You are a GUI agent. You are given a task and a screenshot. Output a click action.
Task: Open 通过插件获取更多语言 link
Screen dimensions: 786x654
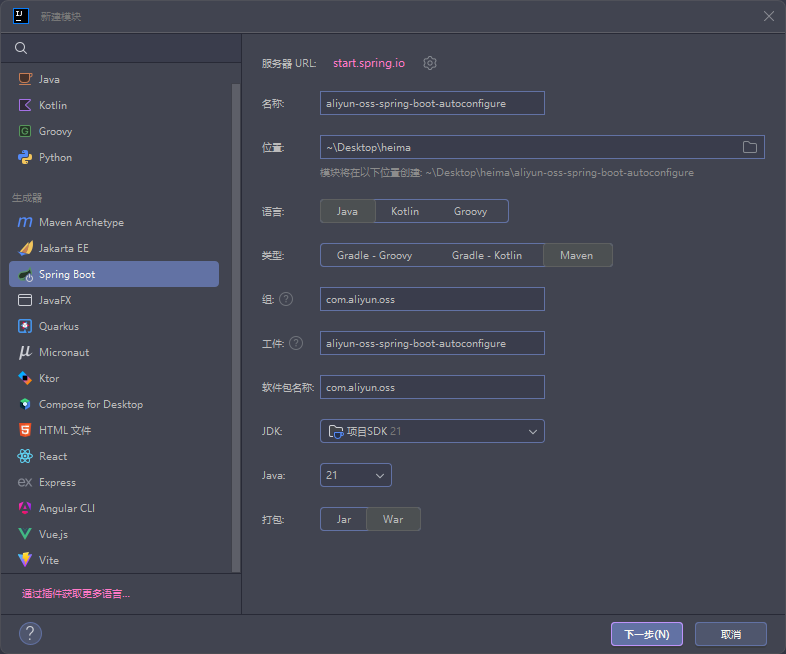click(76, 594)
